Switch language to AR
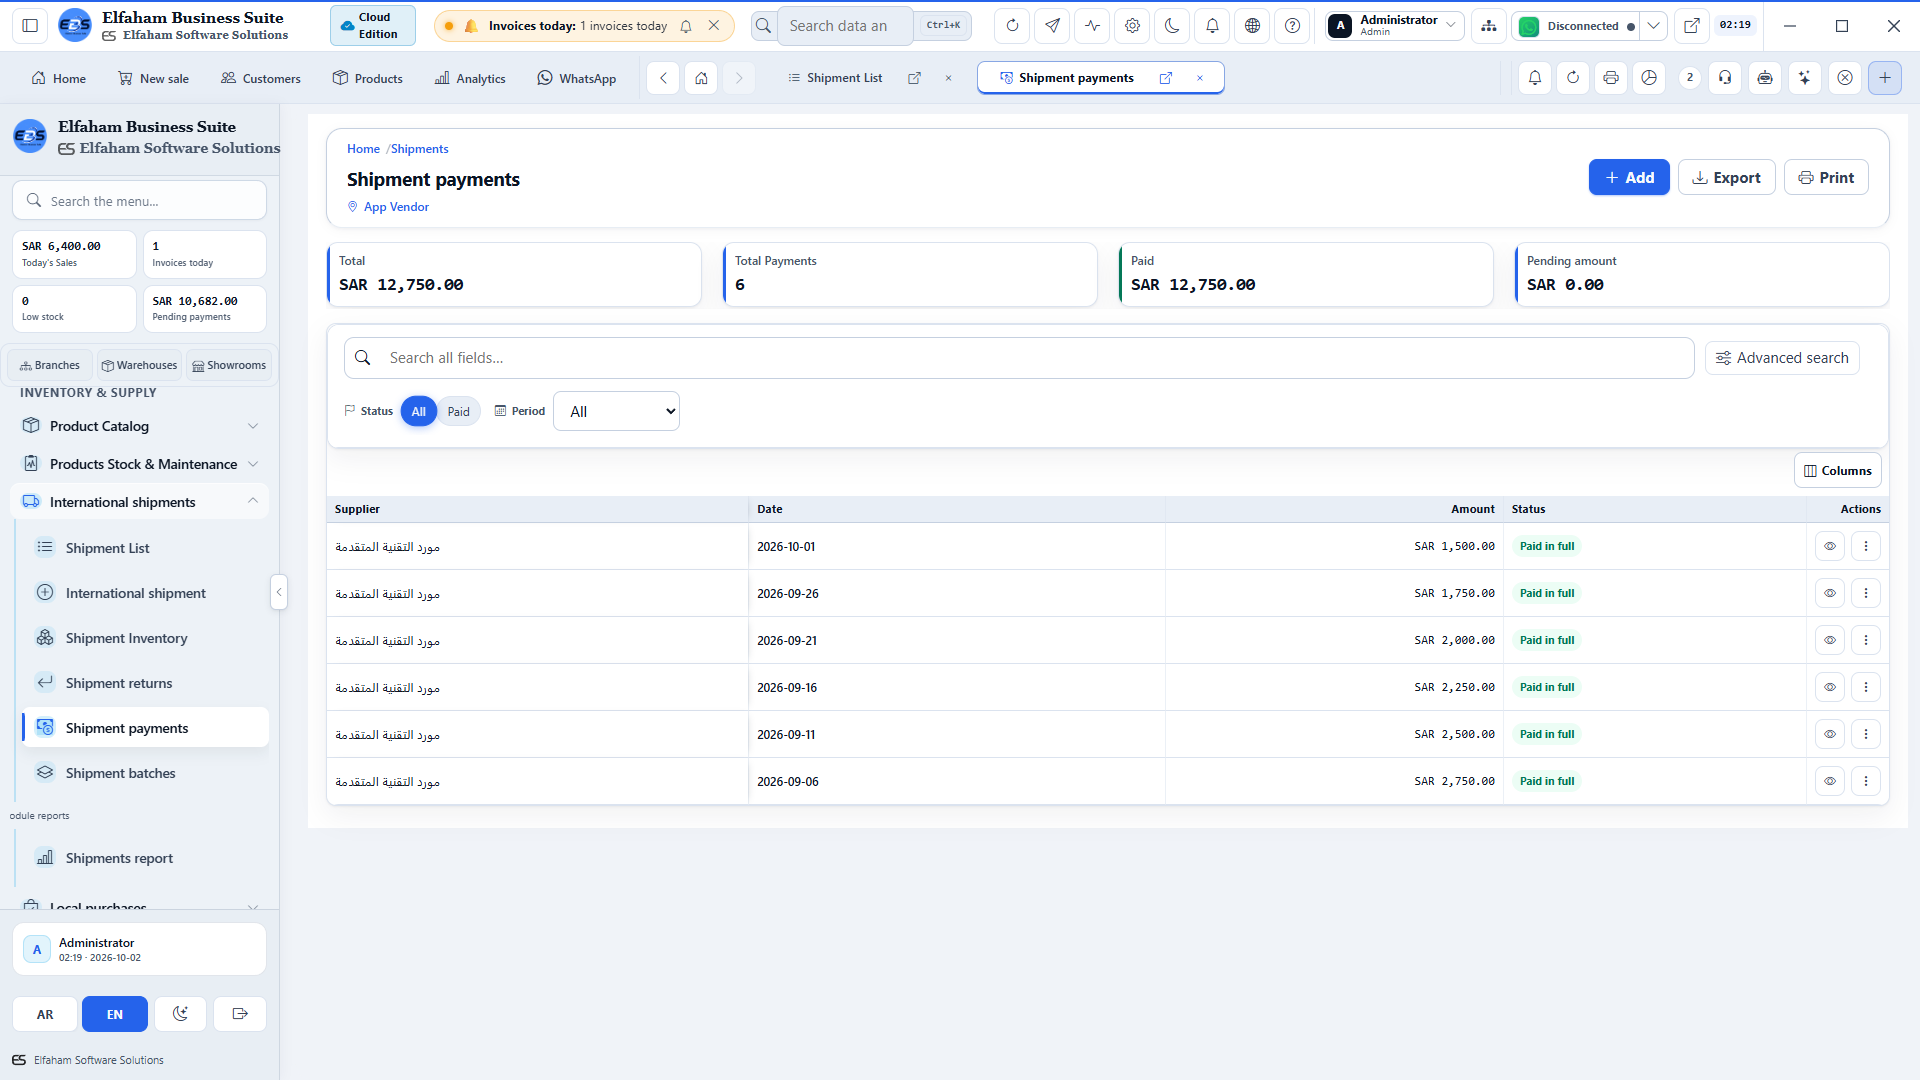Viewport: 1920px width, 1080px height. (45, 1014)
